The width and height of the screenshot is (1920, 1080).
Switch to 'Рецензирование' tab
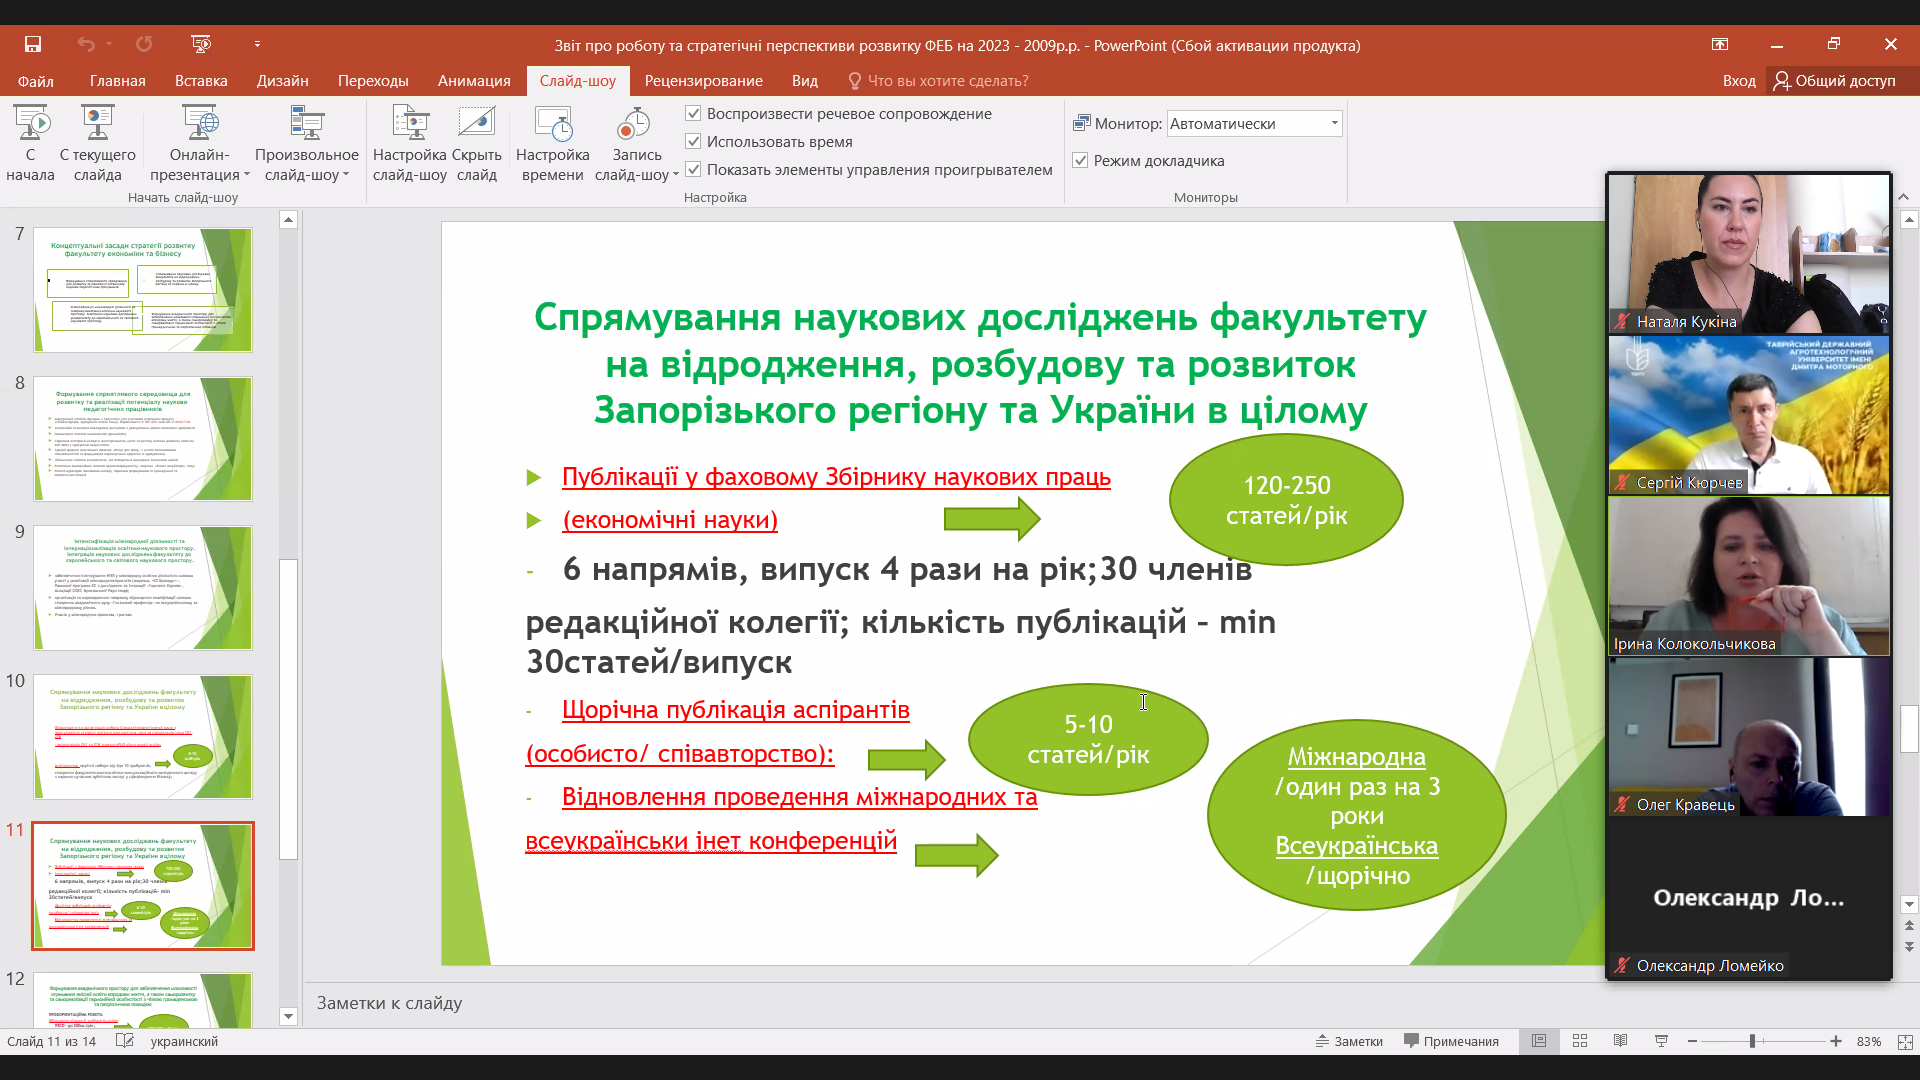(703, 81)
